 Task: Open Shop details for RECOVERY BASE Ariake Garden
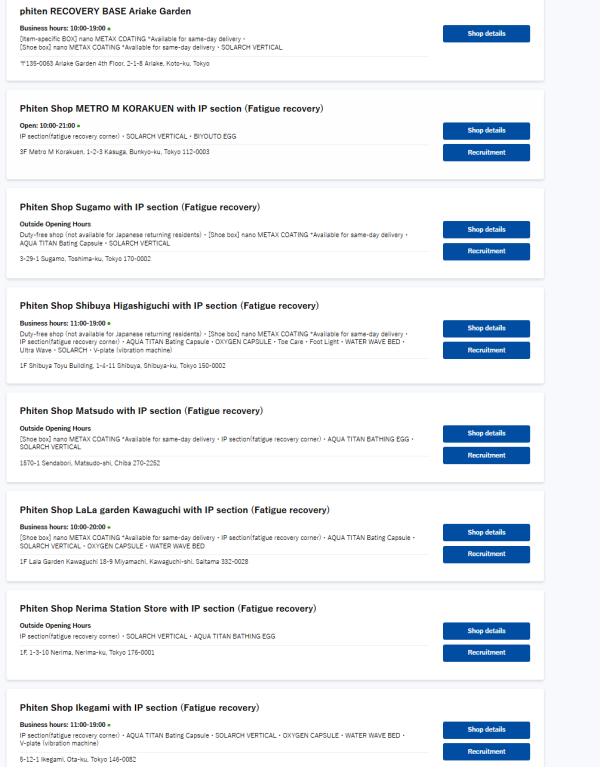[x=486, y=34]
